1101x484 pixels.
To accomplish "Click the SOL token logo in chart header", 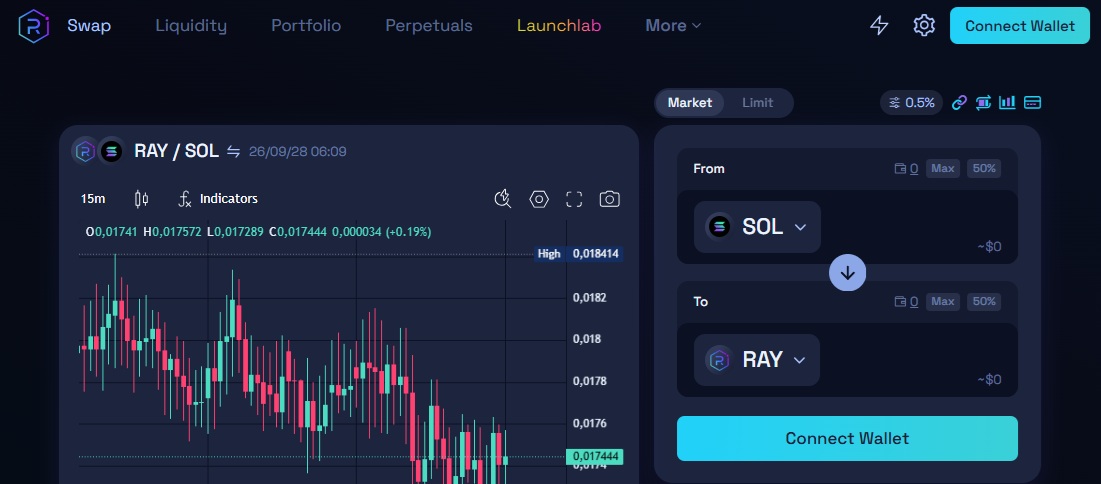I will [x=111, y=151].
